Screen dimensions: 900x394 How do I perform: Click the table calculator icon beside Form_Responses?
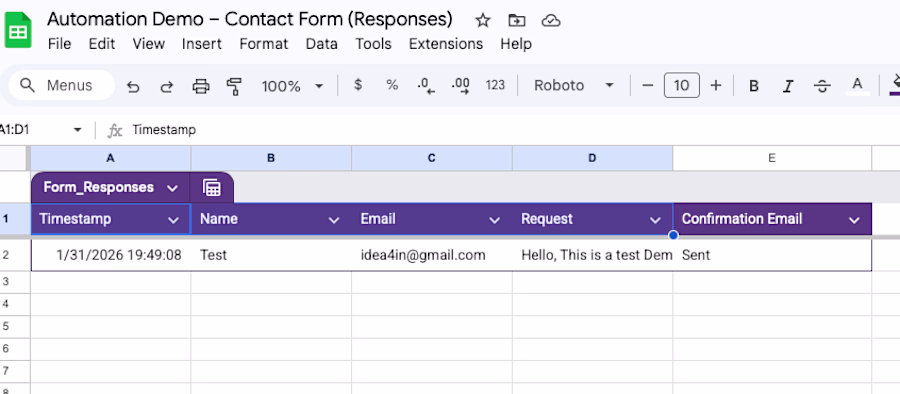click(x=212, y=188)
